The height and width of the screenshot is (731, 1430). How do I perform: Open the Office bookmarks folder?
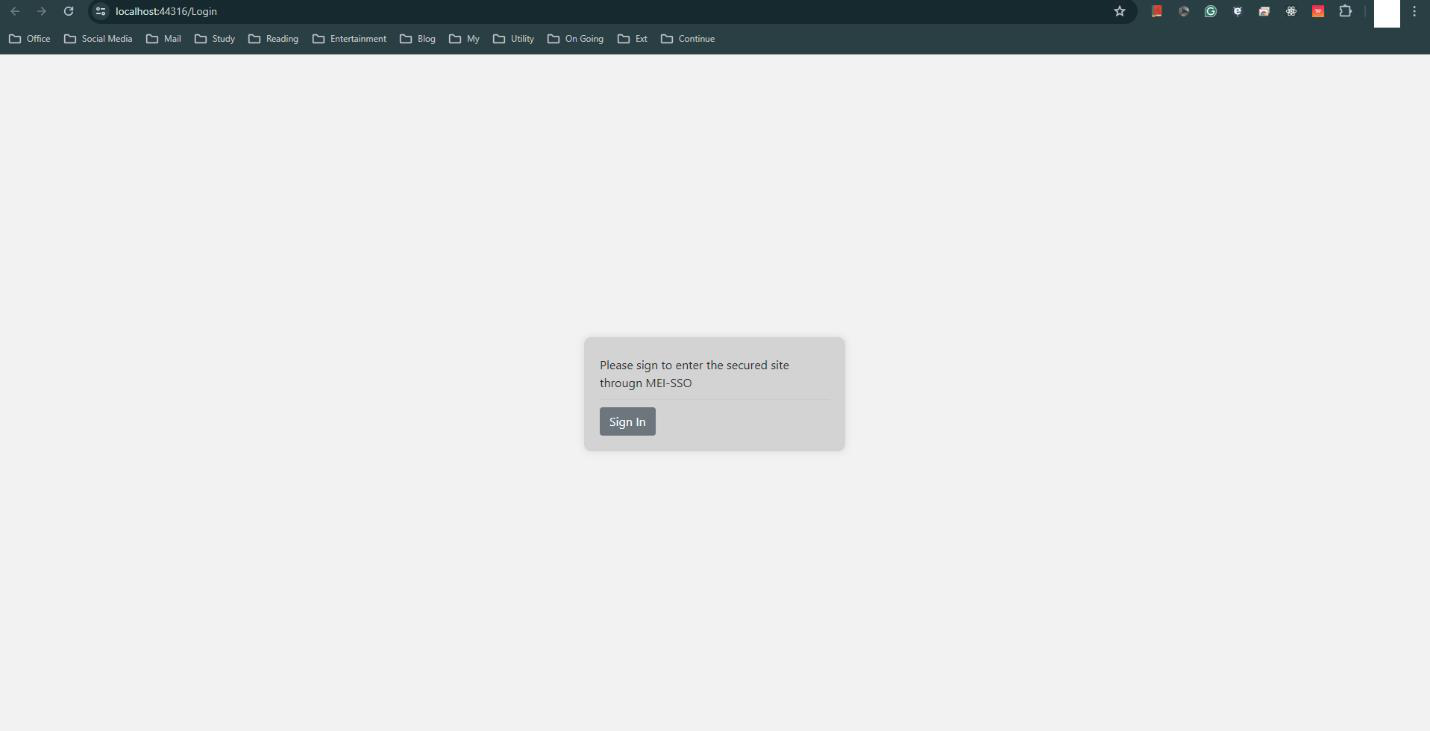coord(30,39)
